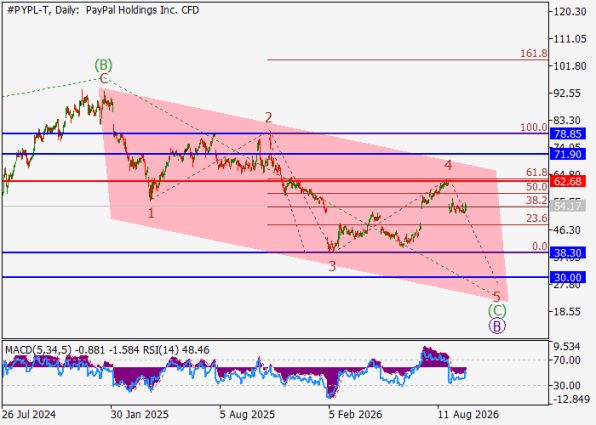596x425 pixels.
Task: Click the 83.30 price axis value
Action: 567,121
